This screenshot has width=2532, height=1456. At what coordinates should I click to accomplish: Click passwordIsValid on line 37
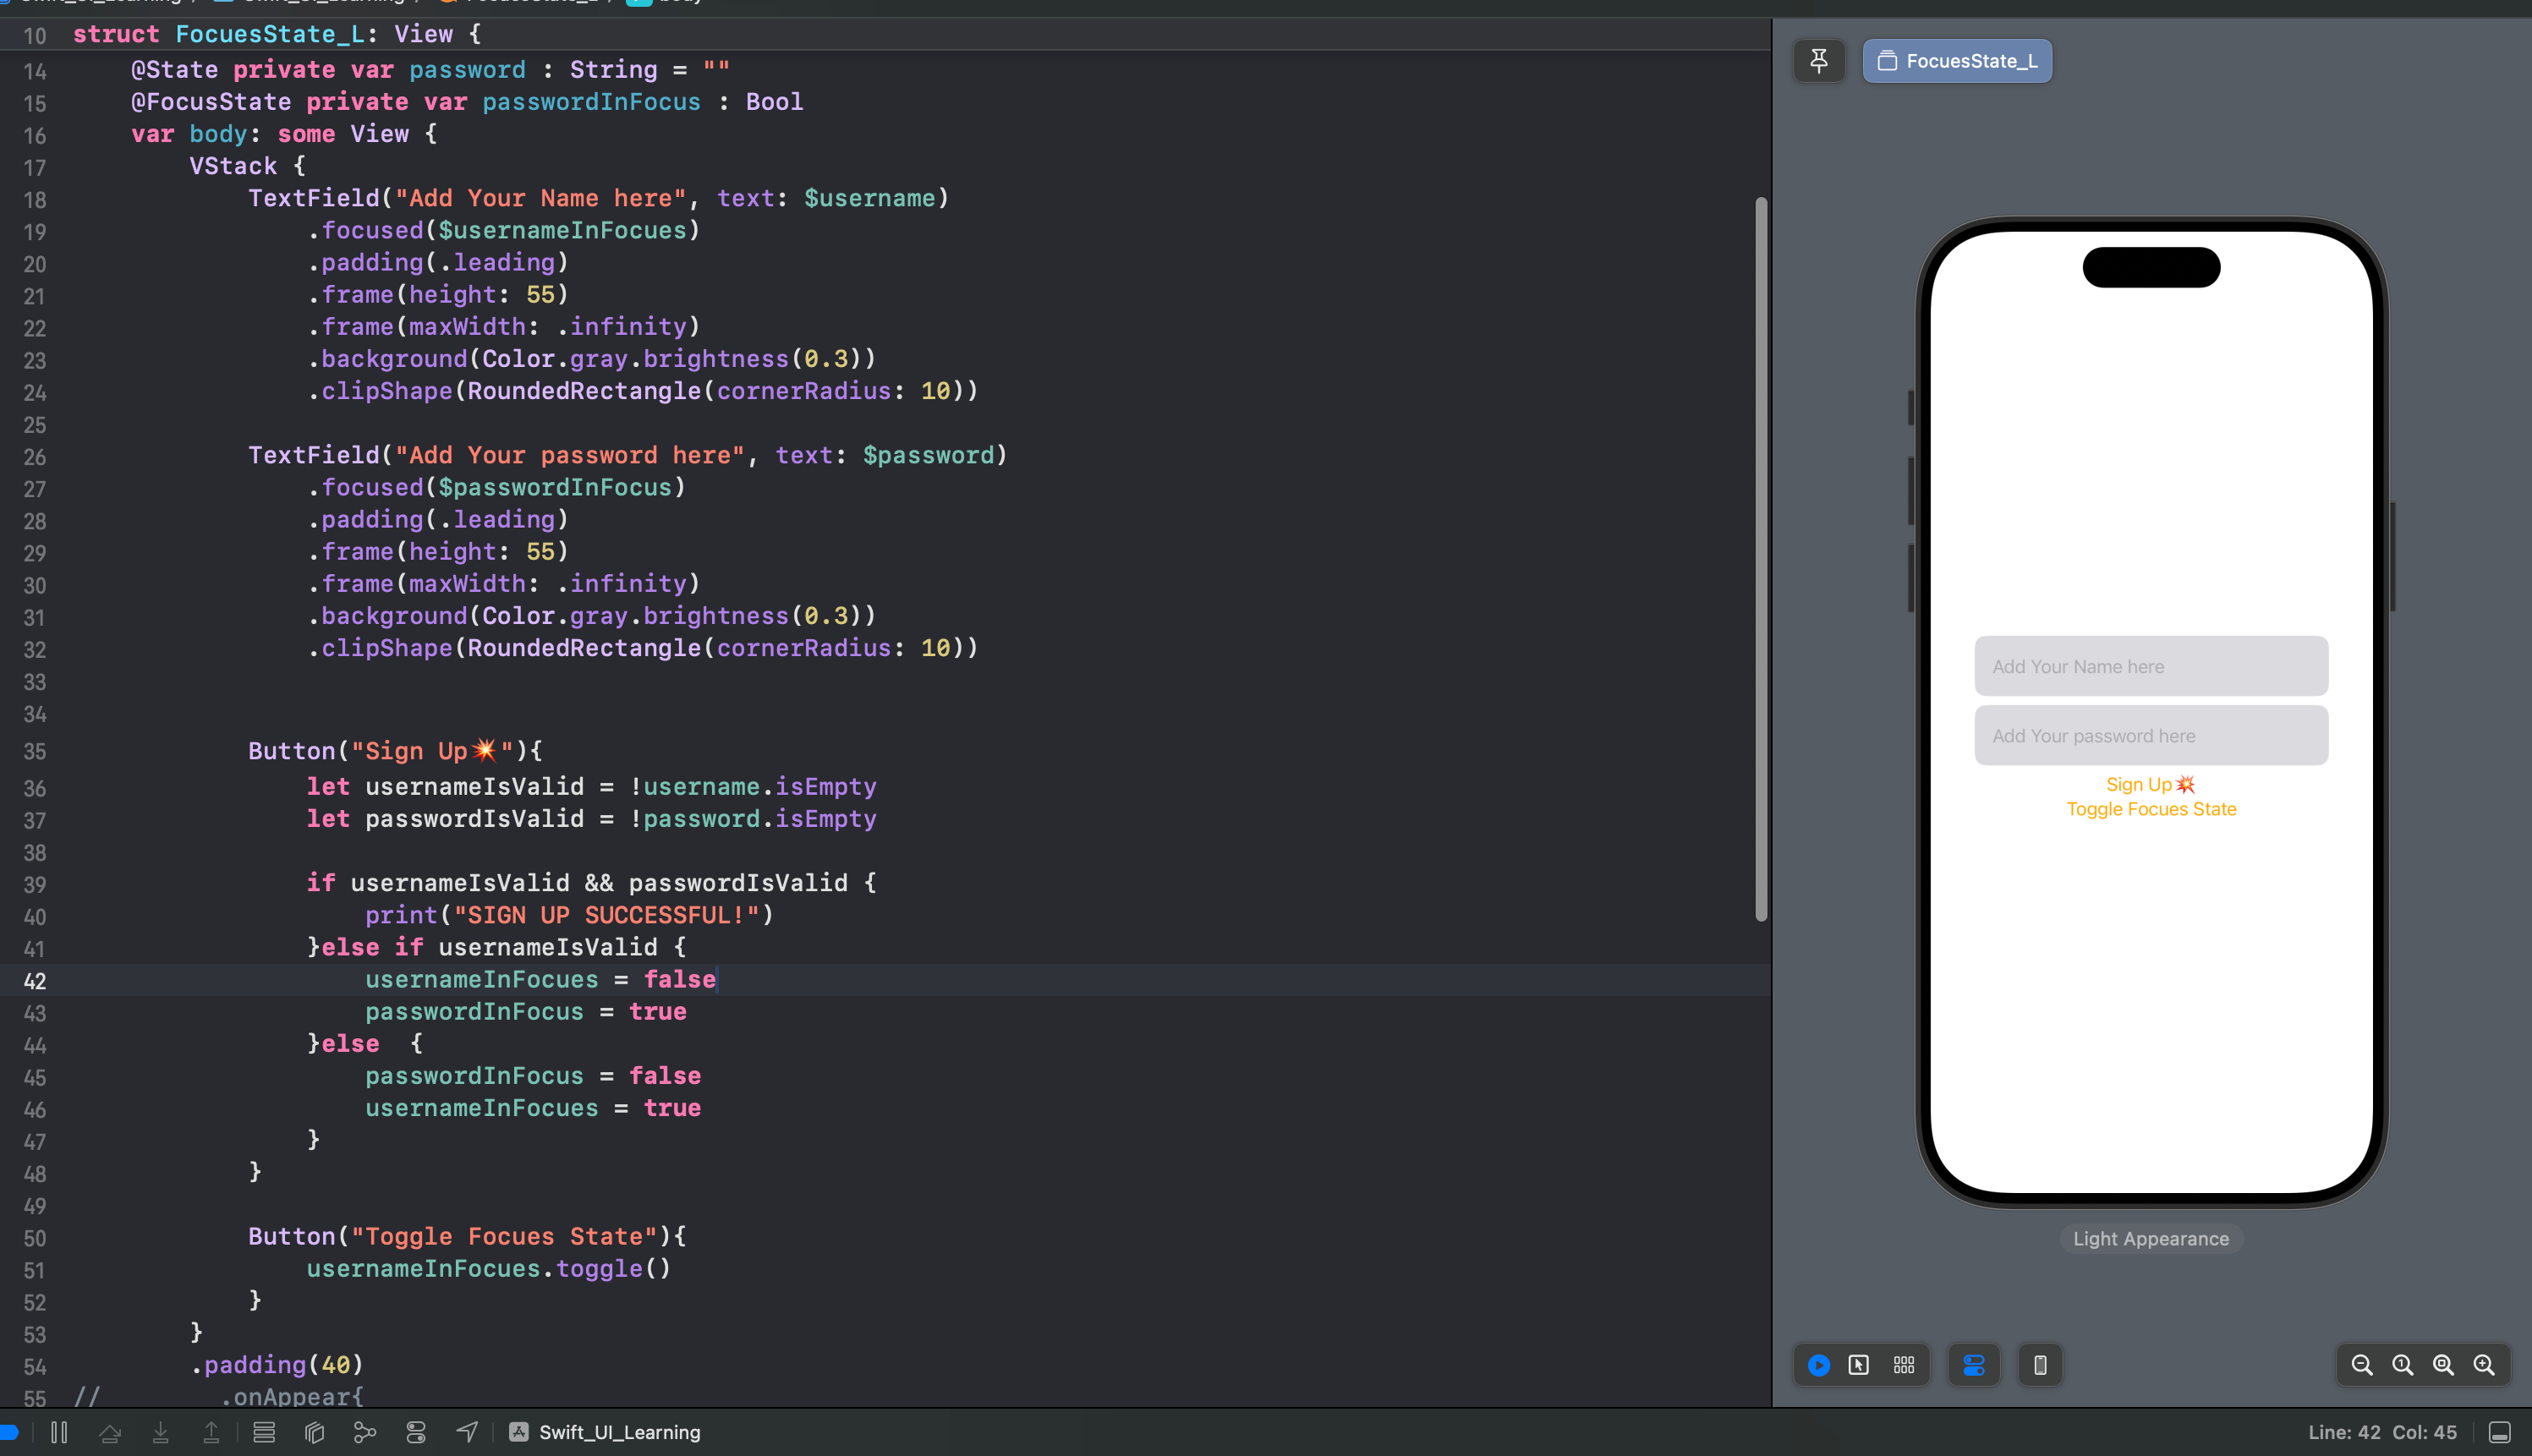pyautogui.click(x=474, y=819)
